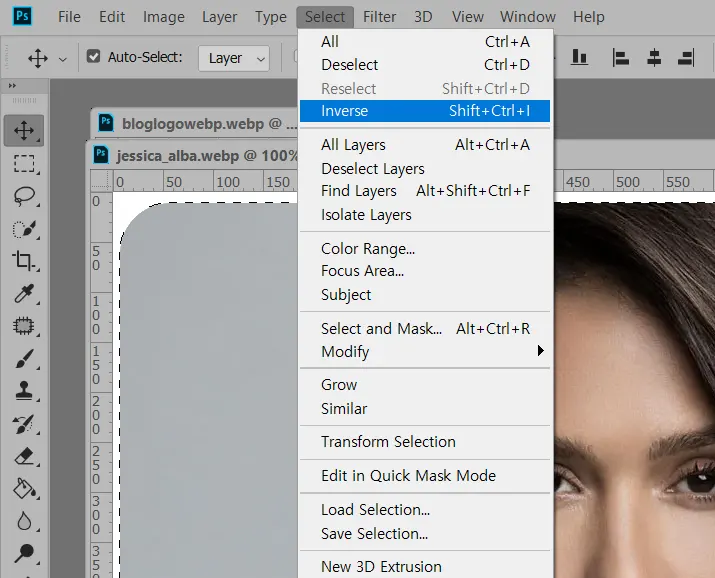This screenshot has height=578, width=715.
Task: Choose Grow menu item
Action: click(x=425, y=385)
